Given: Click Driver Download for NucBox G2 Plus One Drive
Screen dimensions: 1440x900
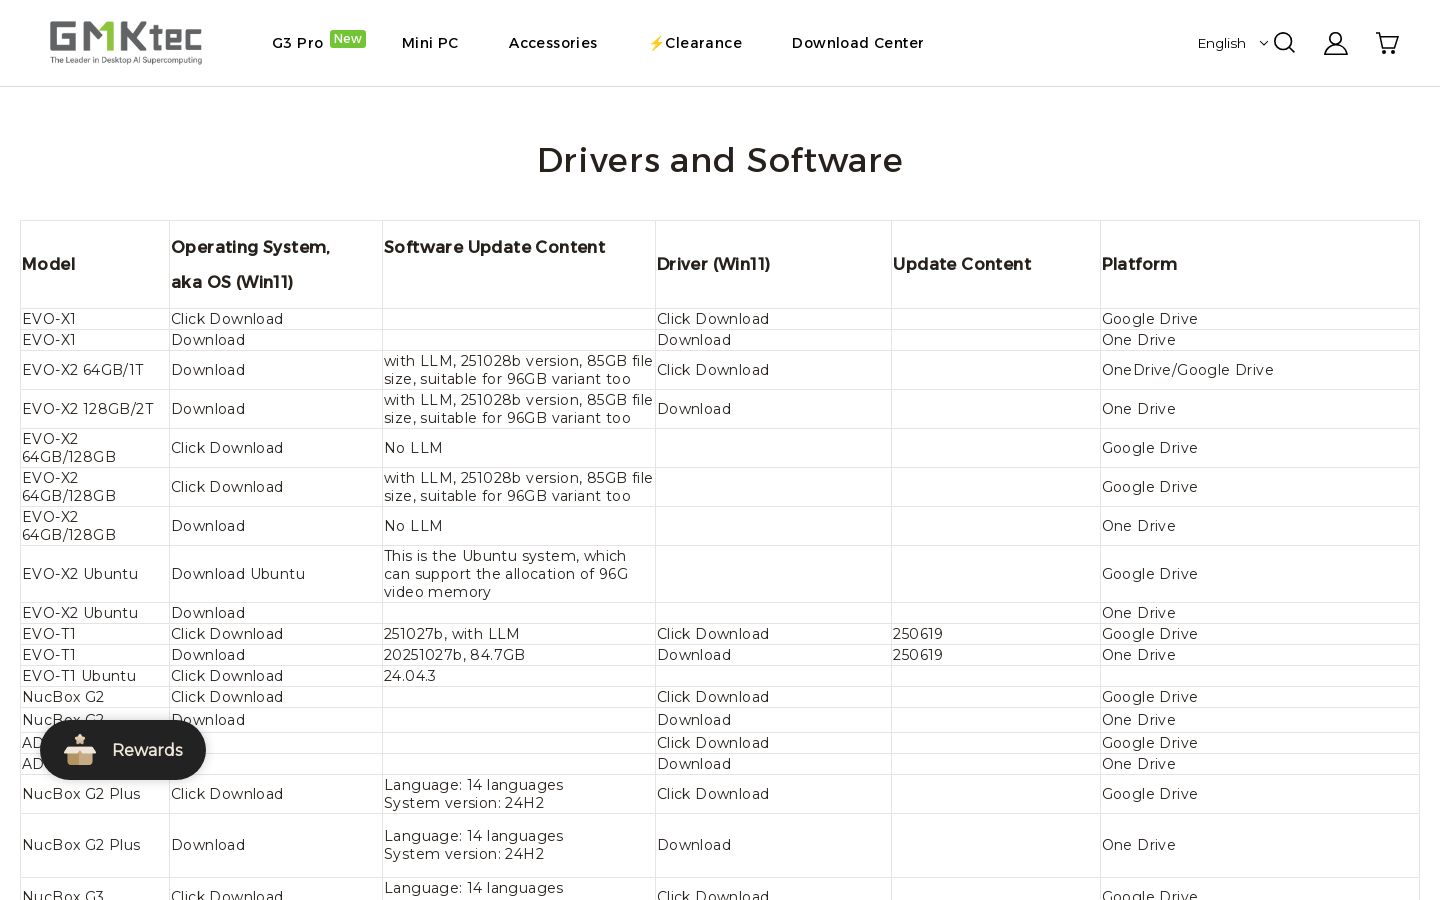Looking at the screenshot, I should (694, 845).
